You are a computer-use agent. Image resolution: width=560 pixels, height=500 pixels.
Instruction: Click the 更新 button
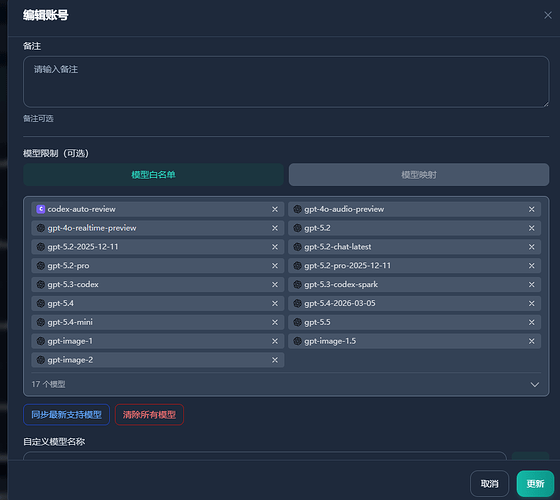[x=535, y=484]
